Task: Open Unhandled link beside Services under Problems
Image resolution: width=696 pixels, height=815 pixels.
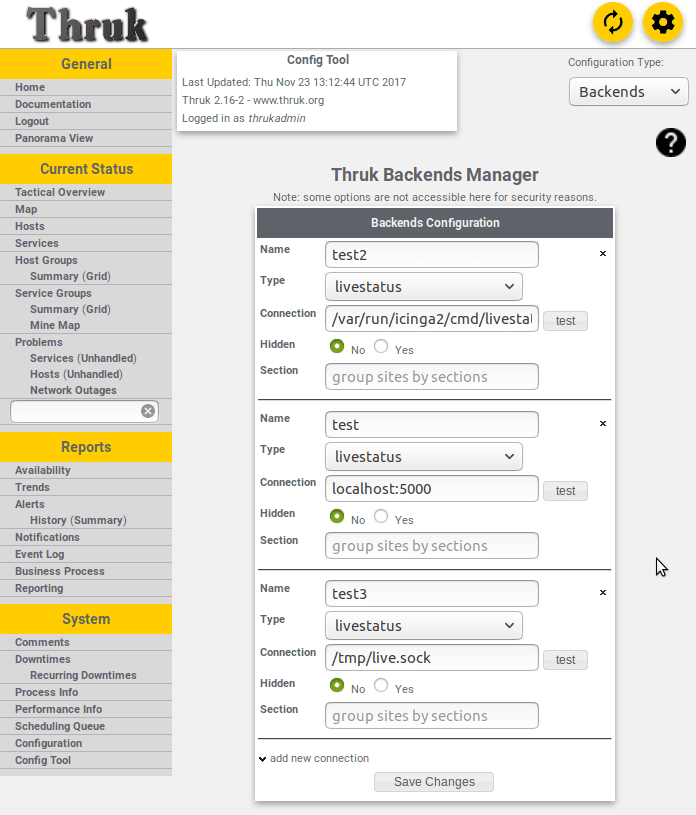Action: click(x=107, y=359)
